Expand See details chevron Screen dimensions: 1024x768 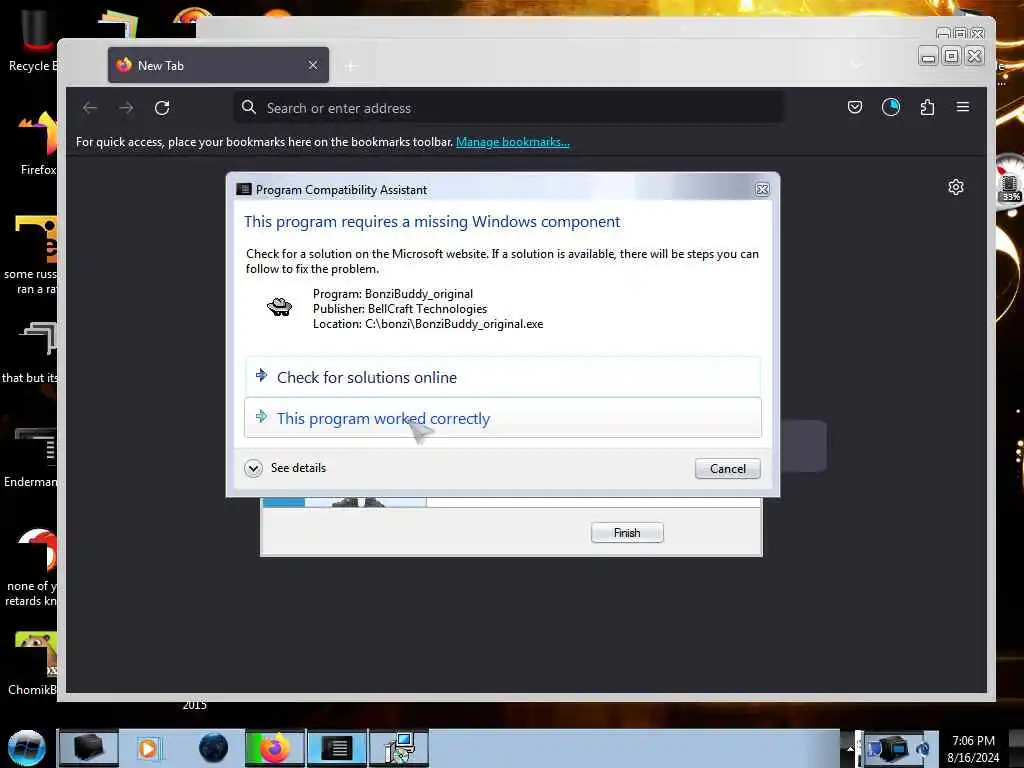pos(253,468)
